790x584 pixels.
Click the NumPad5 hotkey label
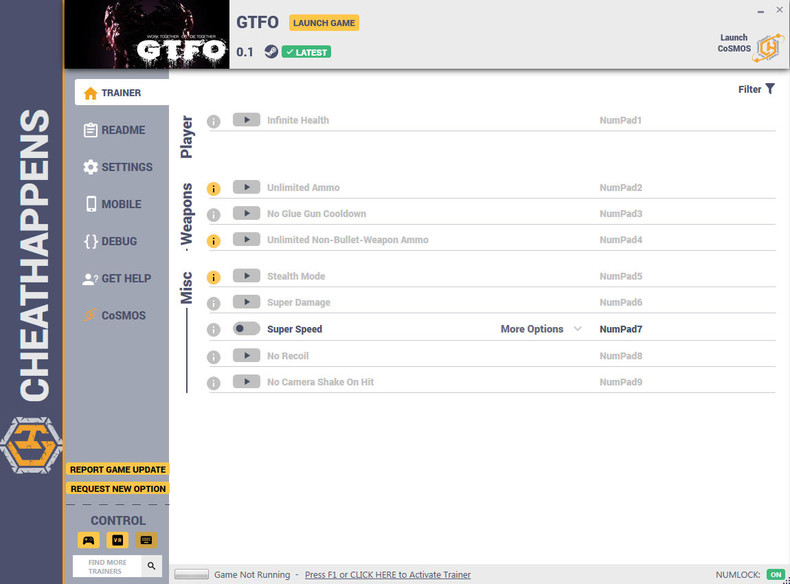[x=621, y=277]
